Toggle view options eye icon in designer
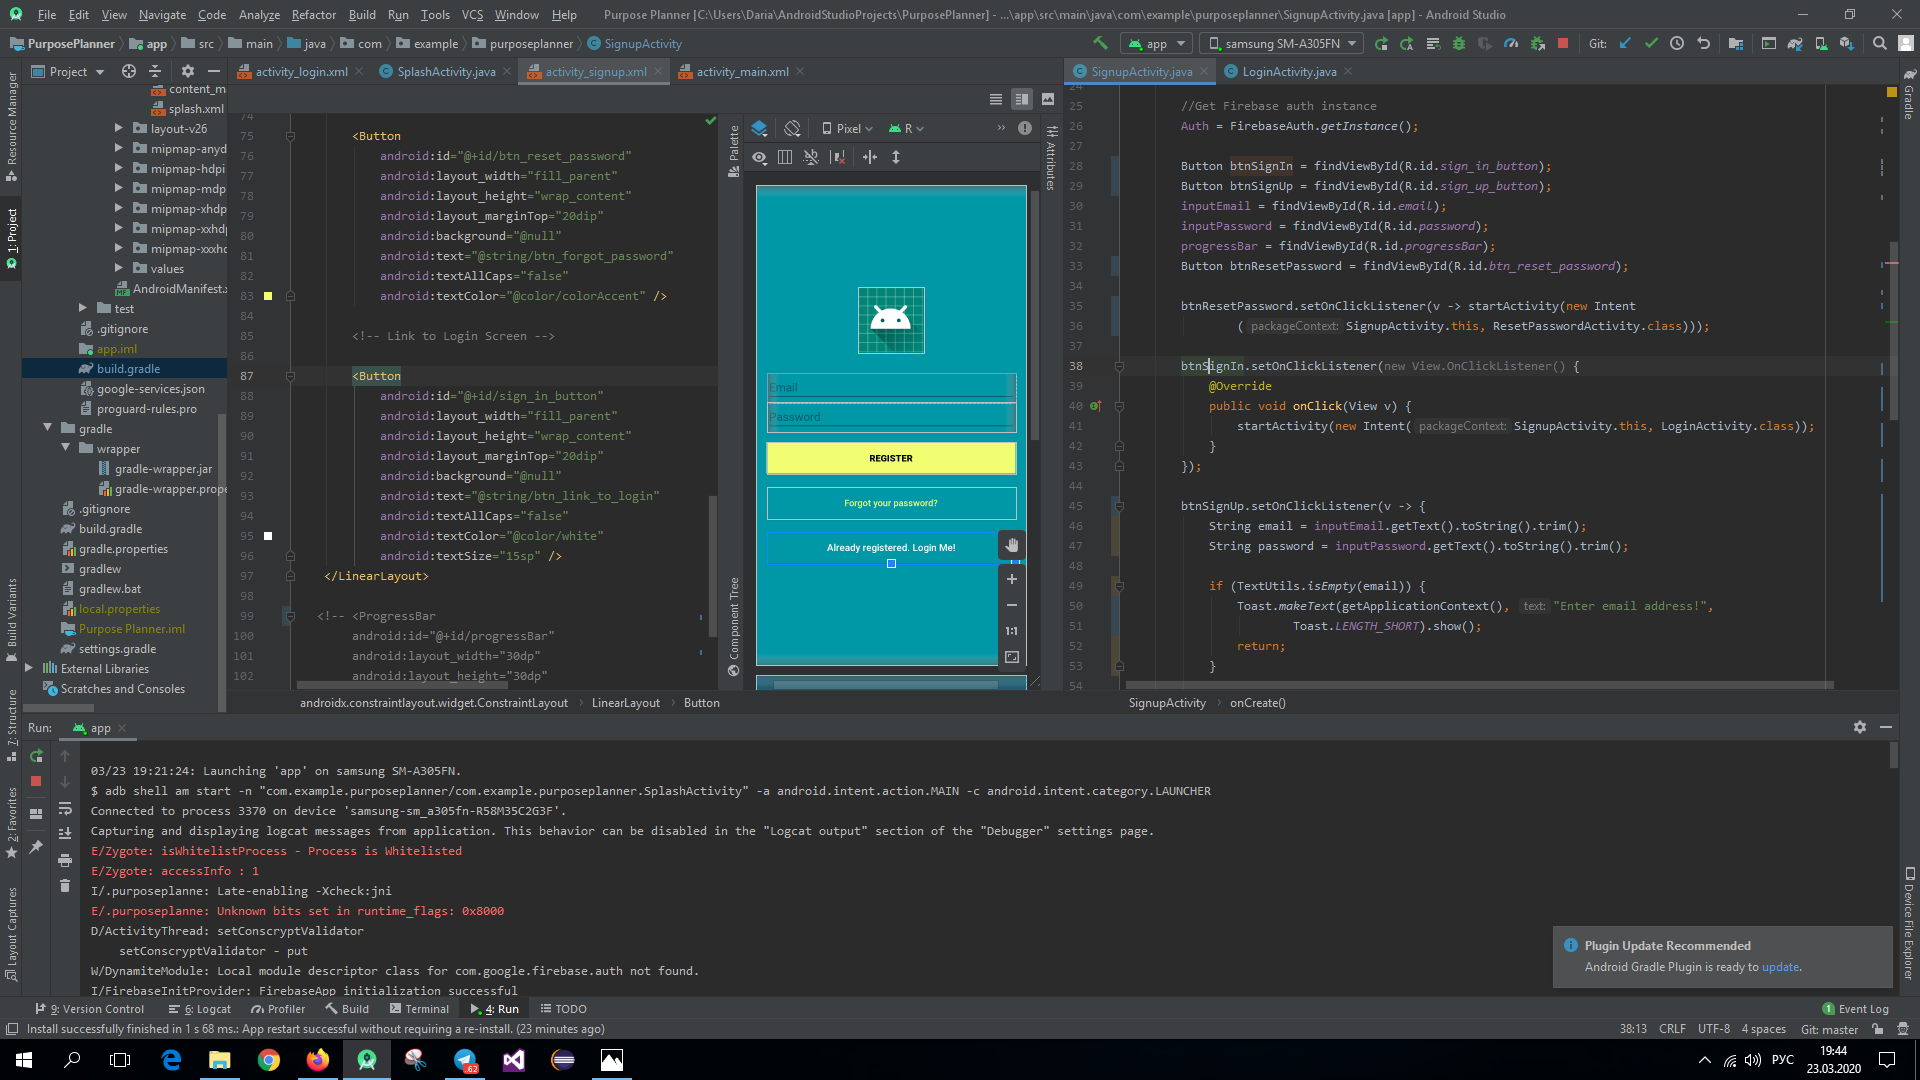Viewport: 1920px width, 1080px height. tap(760, 157)
